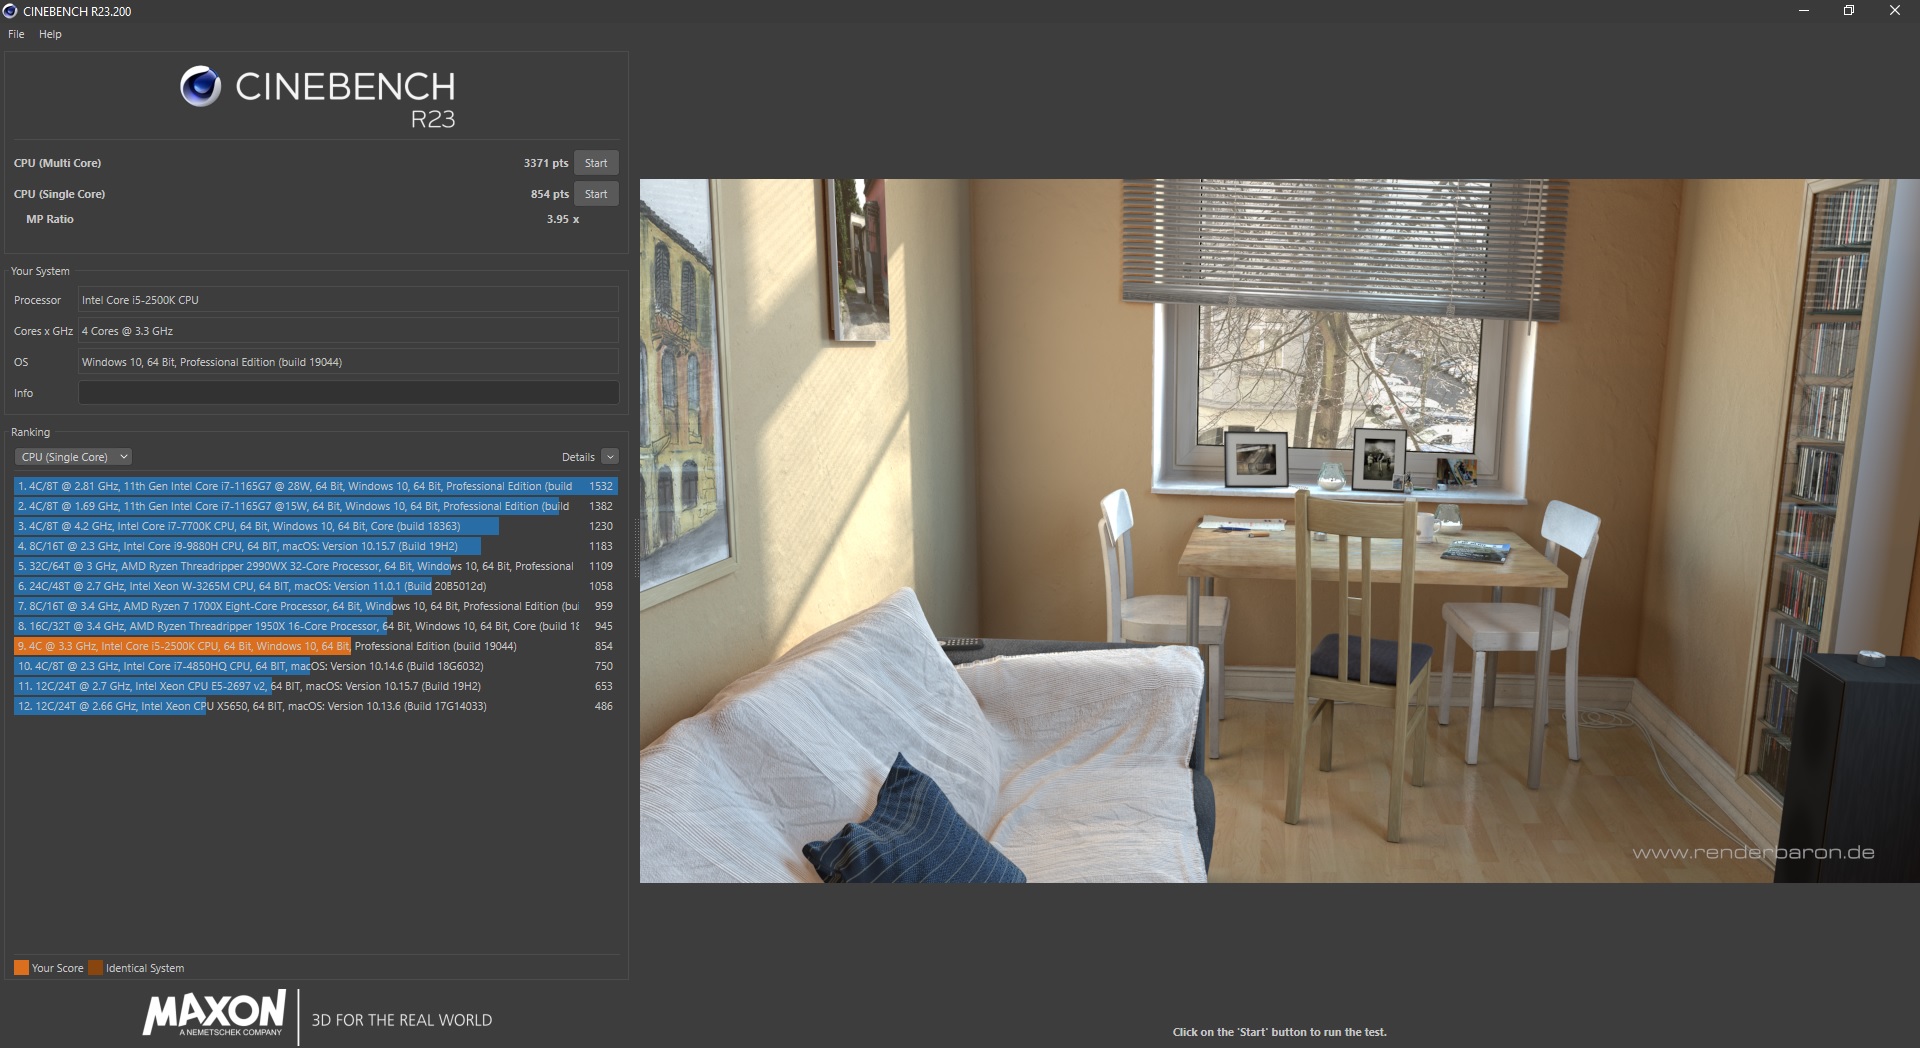
Task: Click the multi core score 3371 pts
Action: click(546, 163)
